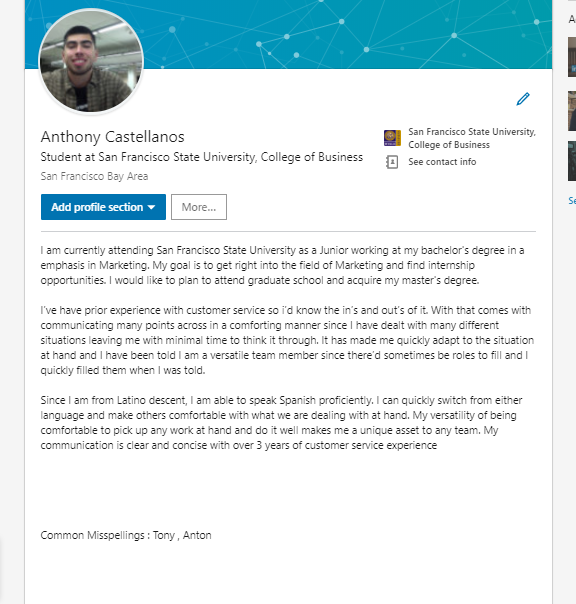Select the top thumbnail in the right sidebar
576x604 pixels.
[x=572, y=57]
